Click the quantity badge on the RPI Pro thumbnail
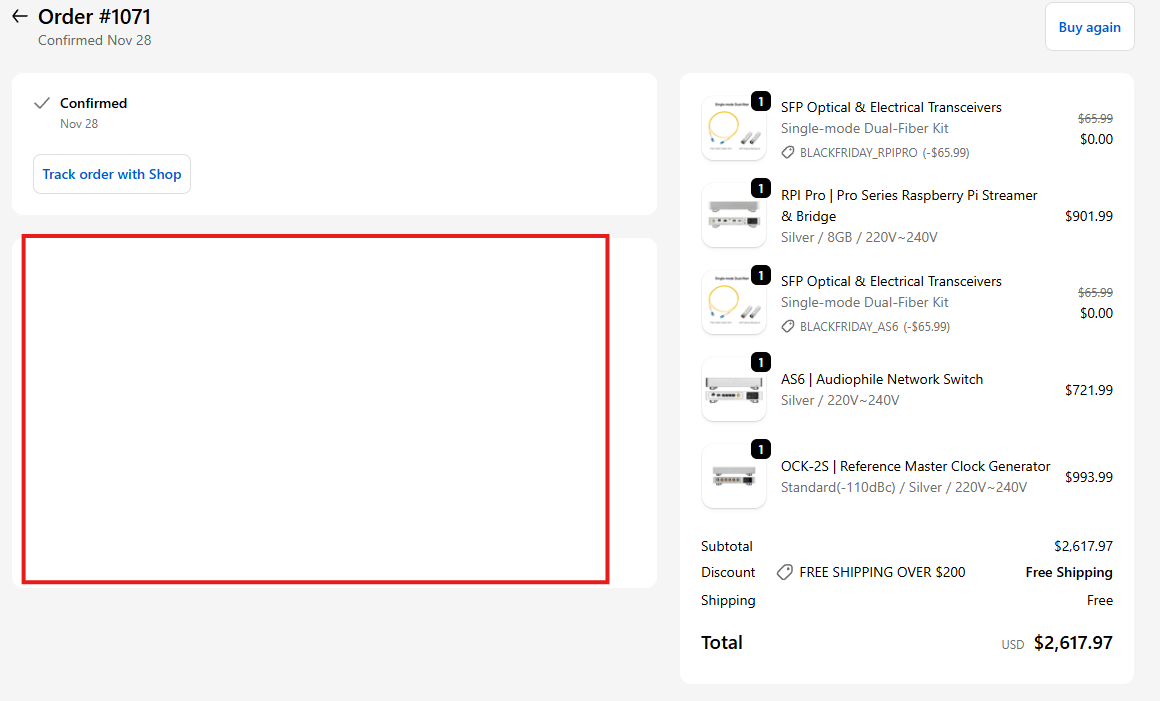This screenshot has height=701, width=1160. click(761, 188)
